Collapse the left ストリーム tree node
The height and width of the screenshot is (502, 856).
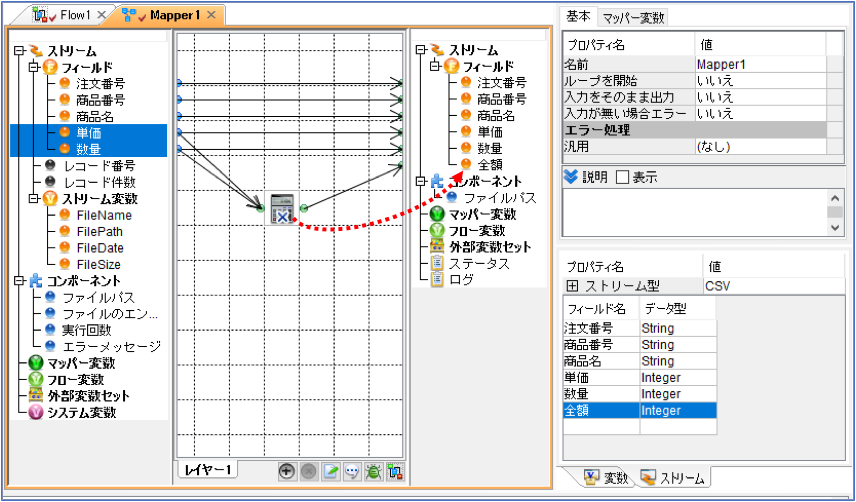pos(20,51)
